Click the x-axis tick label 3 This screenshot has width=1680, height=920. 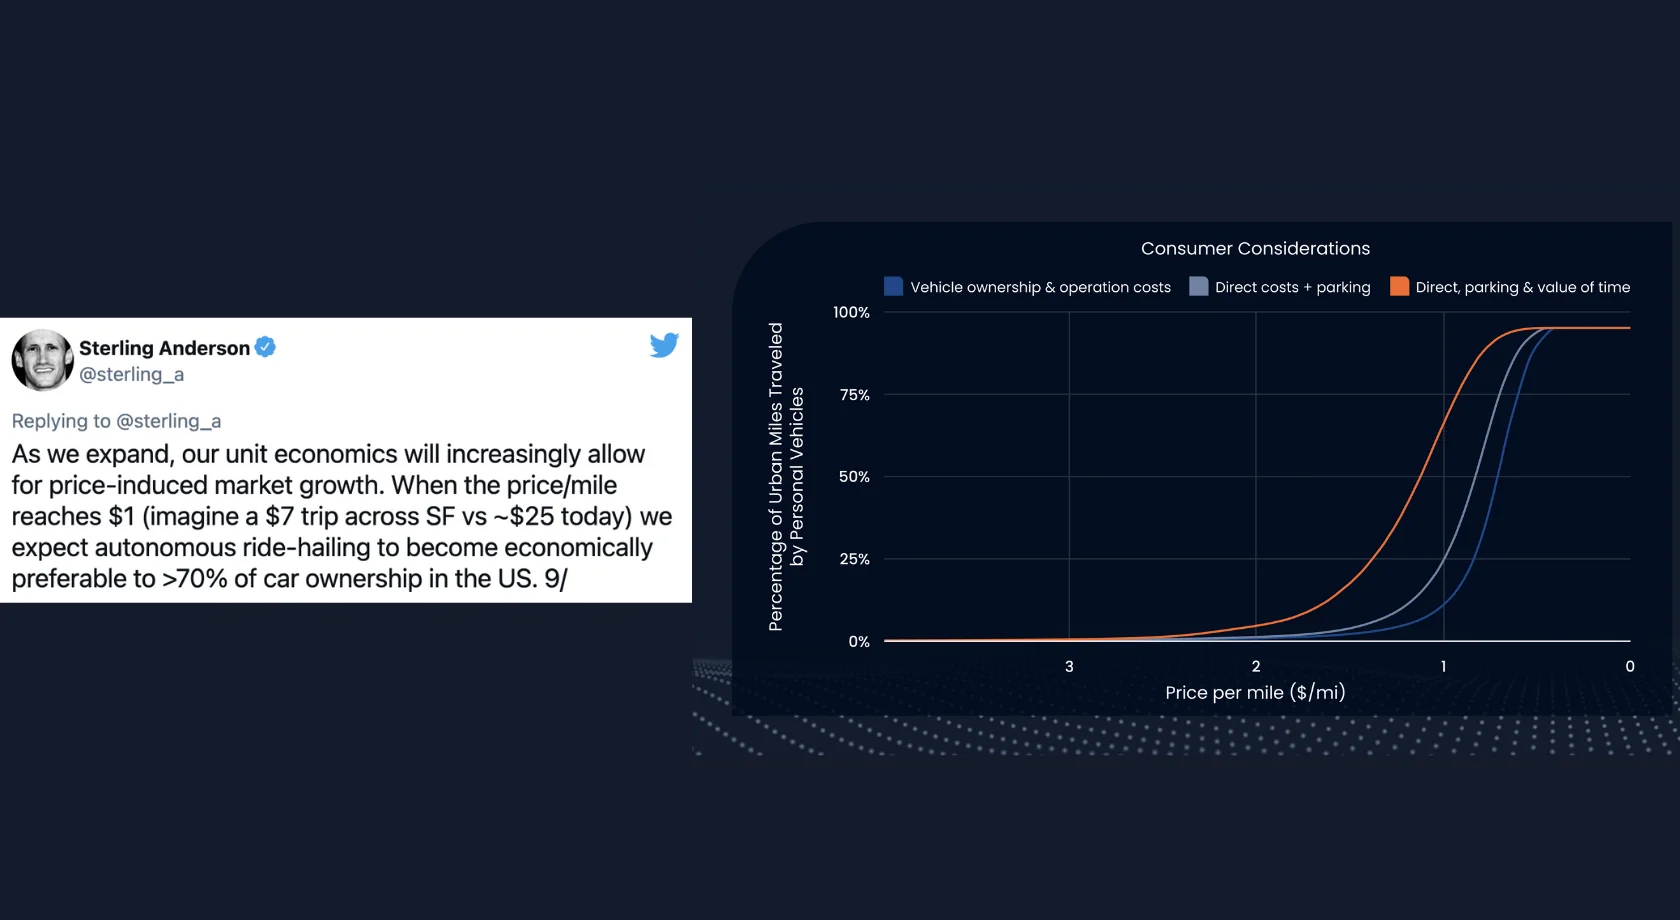[1069, 666]
